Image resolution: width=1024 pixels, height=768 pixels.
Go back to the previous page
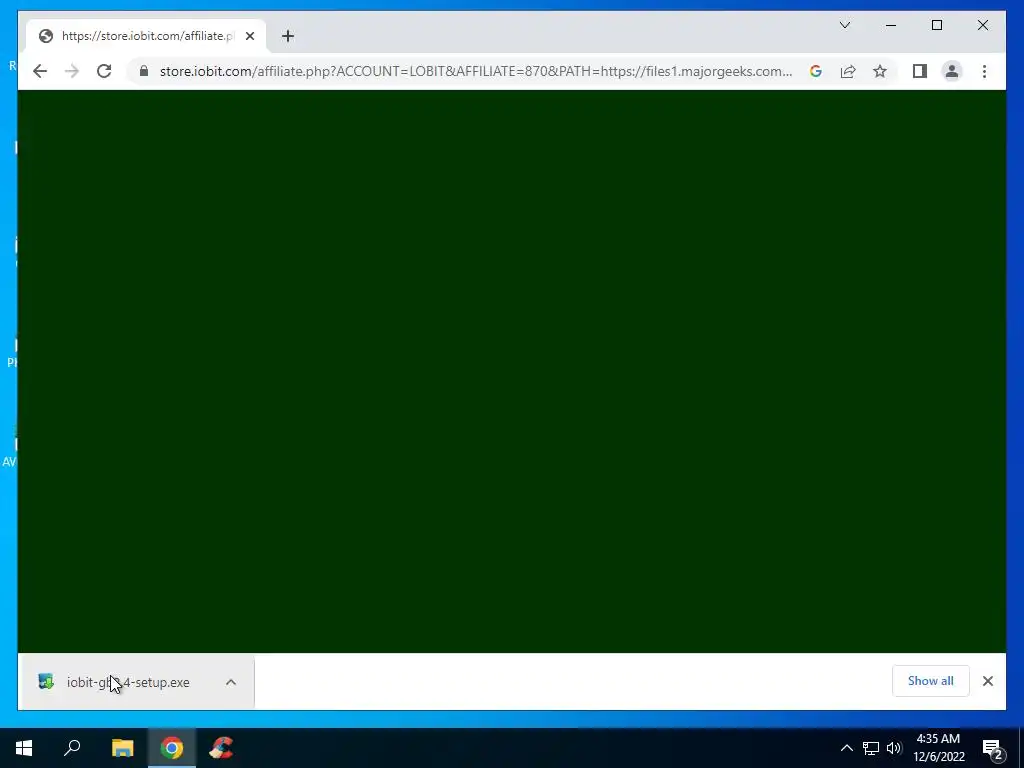(x=40, y=71)
